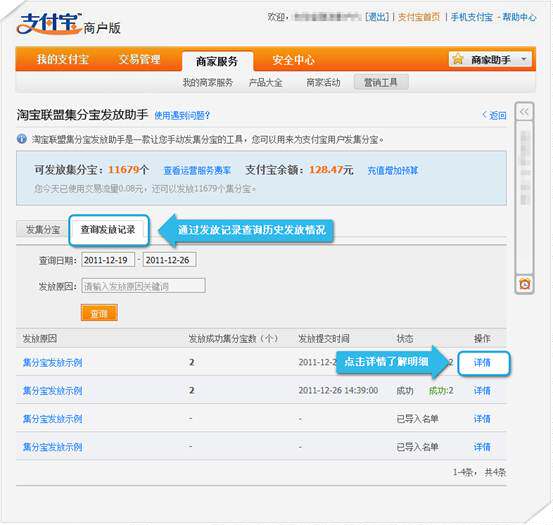553x525 pixels.
Task: Click the 11679 available points value
Action: (123, 170)
